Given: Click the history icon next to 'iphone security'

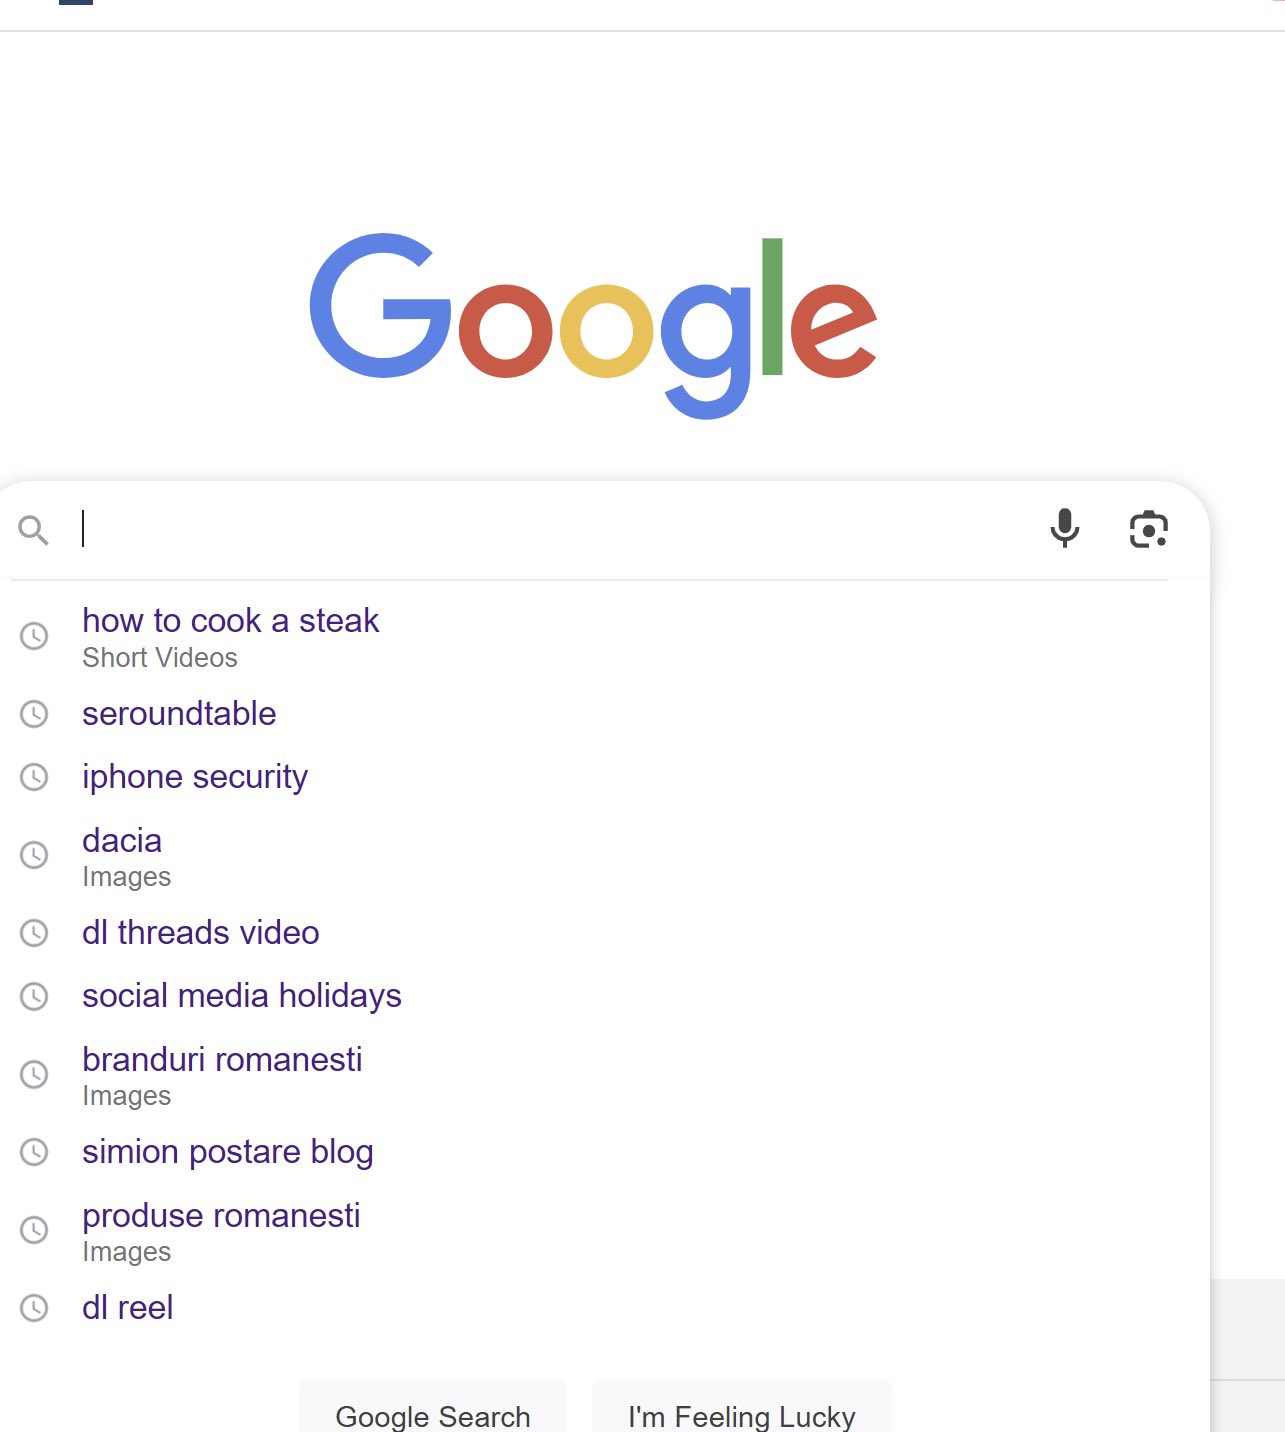Looking at the screenshot, I should pyautogui.click(x=35, y=776).
